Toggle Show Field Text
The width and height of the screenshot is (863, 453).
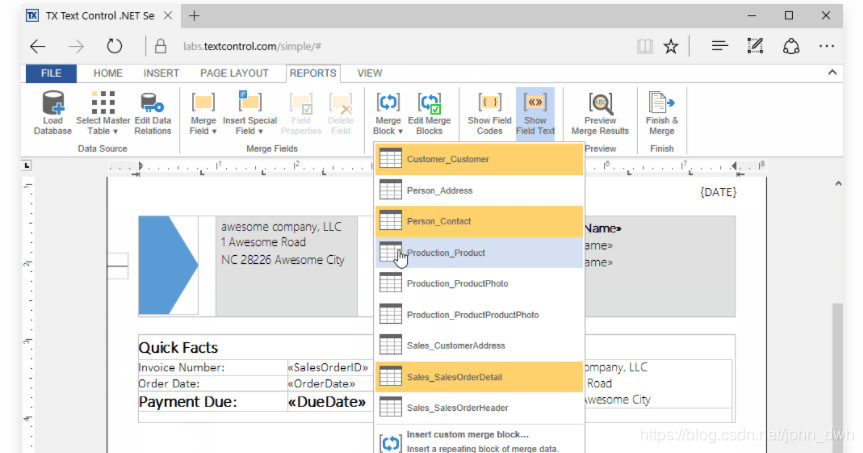pos(535,113)
